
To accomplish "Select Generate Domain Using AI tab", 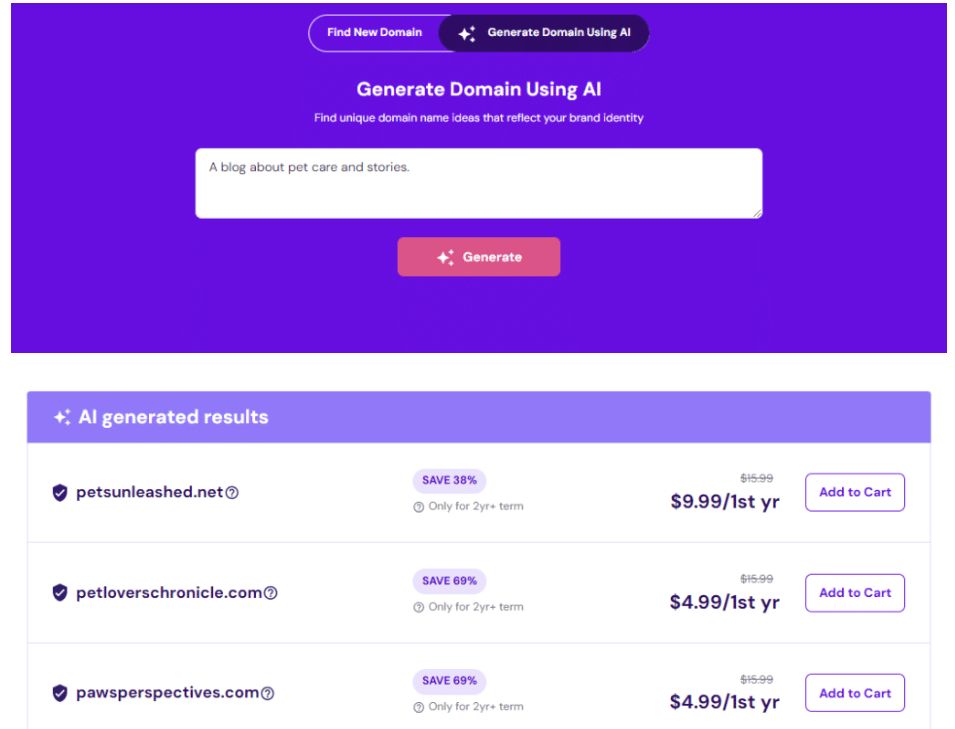I will (x=545, y=33).
